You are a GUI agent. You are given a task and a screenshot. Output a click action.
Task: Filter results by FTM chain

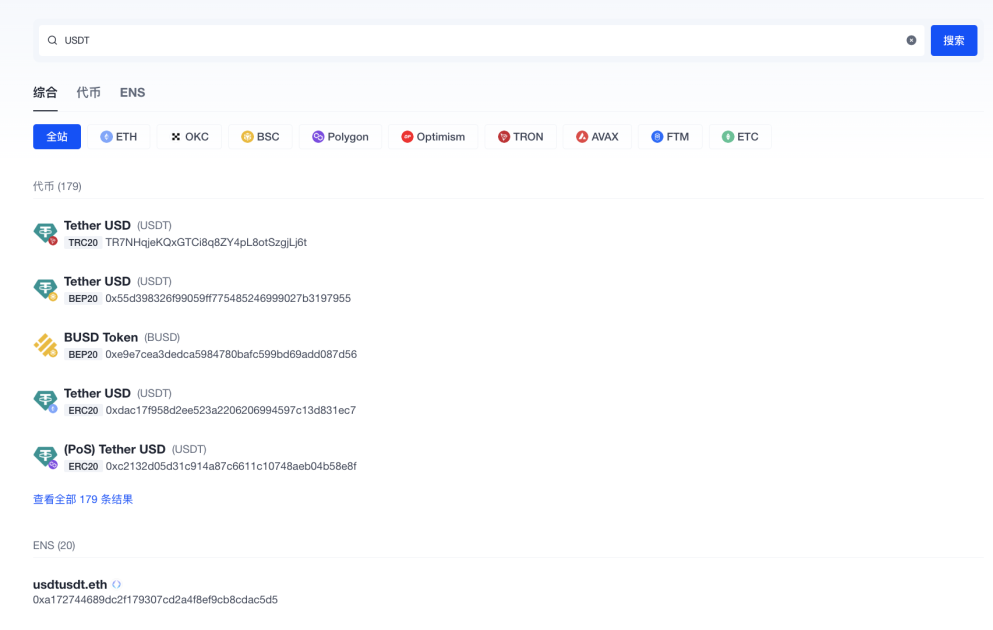click(670, 137)
